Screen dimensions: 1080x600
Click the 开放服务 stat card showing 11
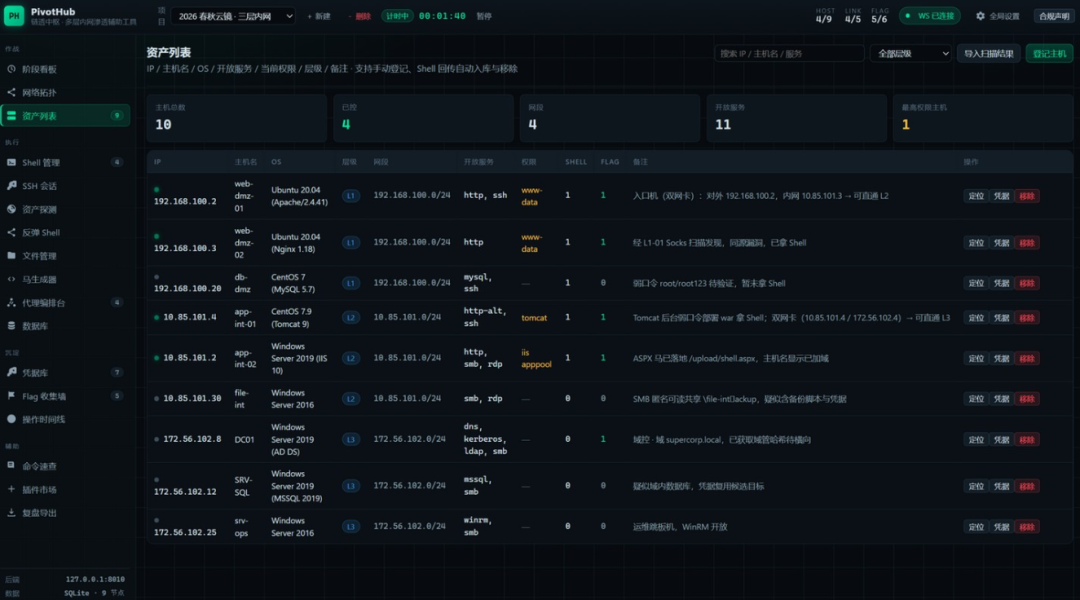click(x=796, y=118)
